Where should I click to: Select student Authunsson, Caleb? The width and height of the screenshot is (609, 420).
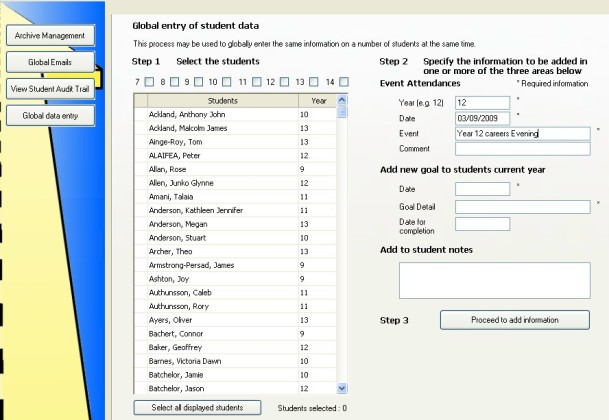[x=235, y=293]
